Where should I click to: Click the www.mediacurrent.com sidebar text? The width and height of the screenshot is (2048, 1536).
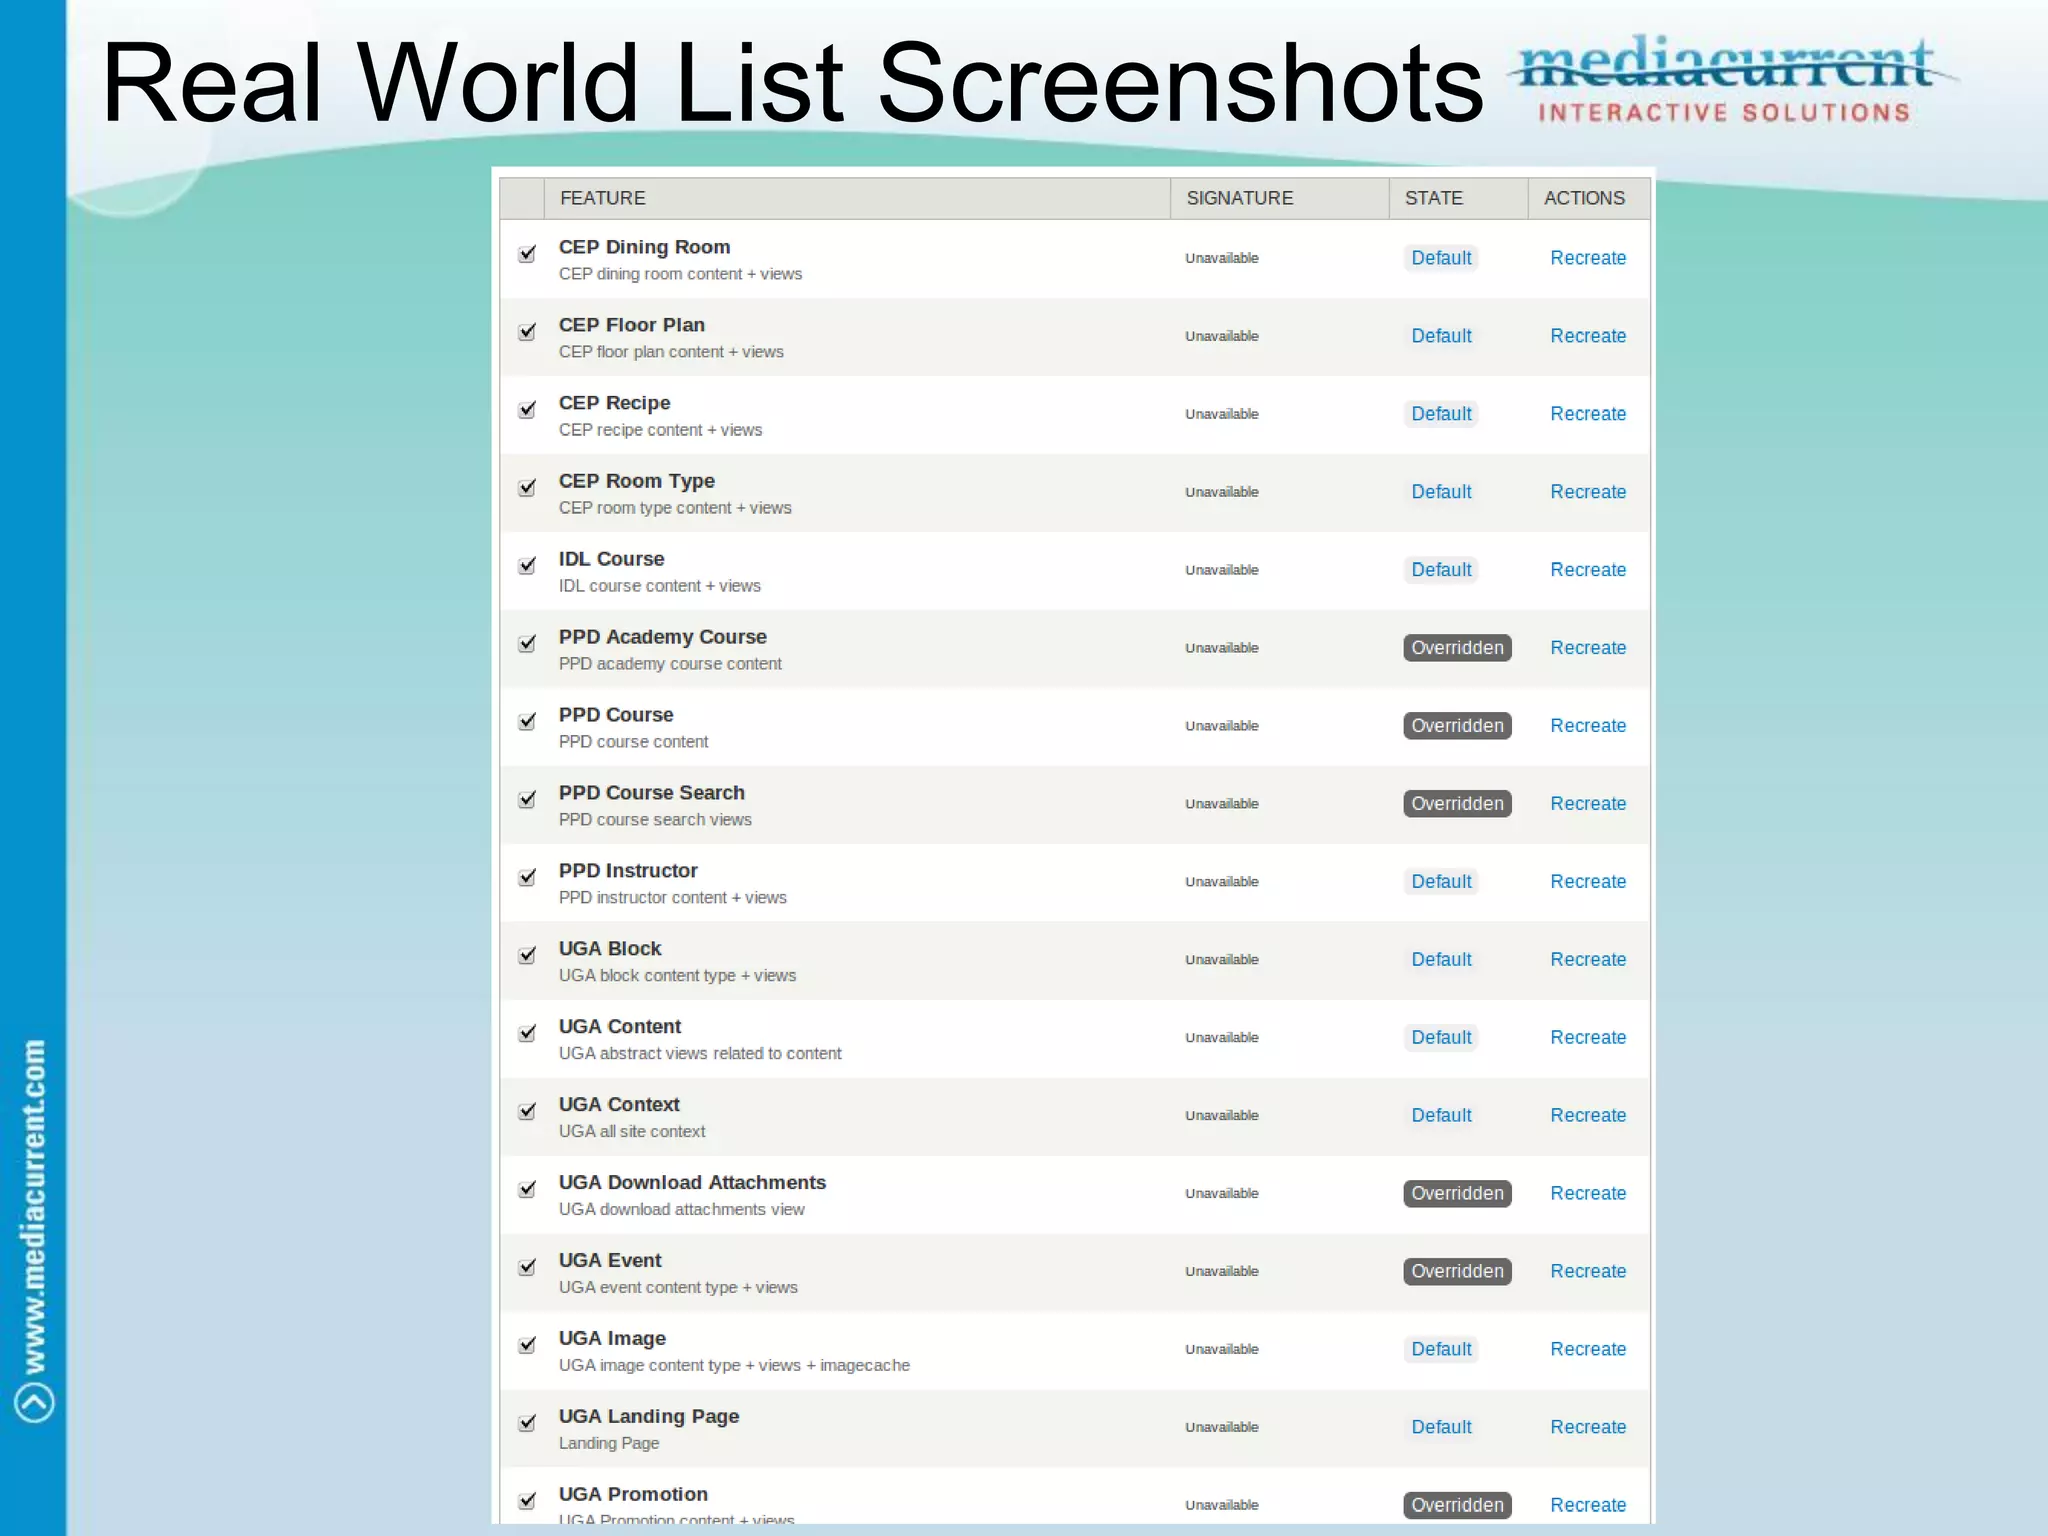pos(34,1206)
